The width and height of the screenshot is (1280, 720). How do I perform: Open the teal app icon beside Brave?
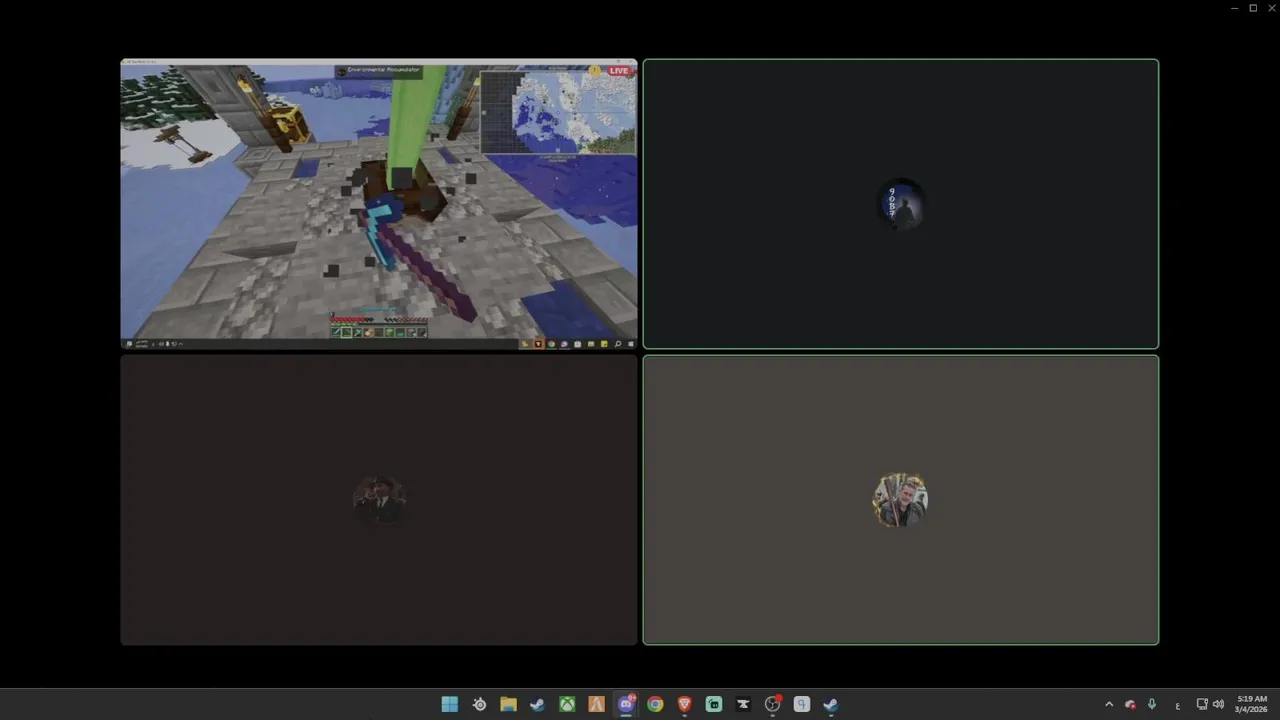(714, 704)
